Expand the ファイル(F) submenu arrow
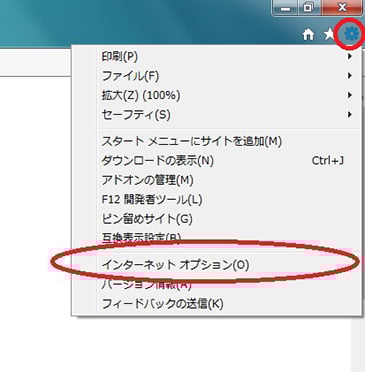 point(349,76)
